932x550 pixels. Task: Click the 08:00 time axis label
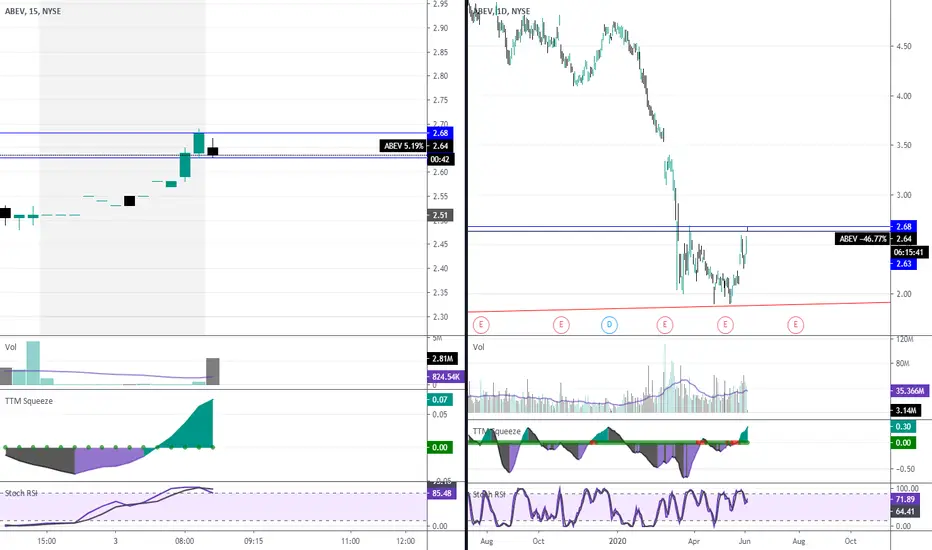(x=184, y=541)
